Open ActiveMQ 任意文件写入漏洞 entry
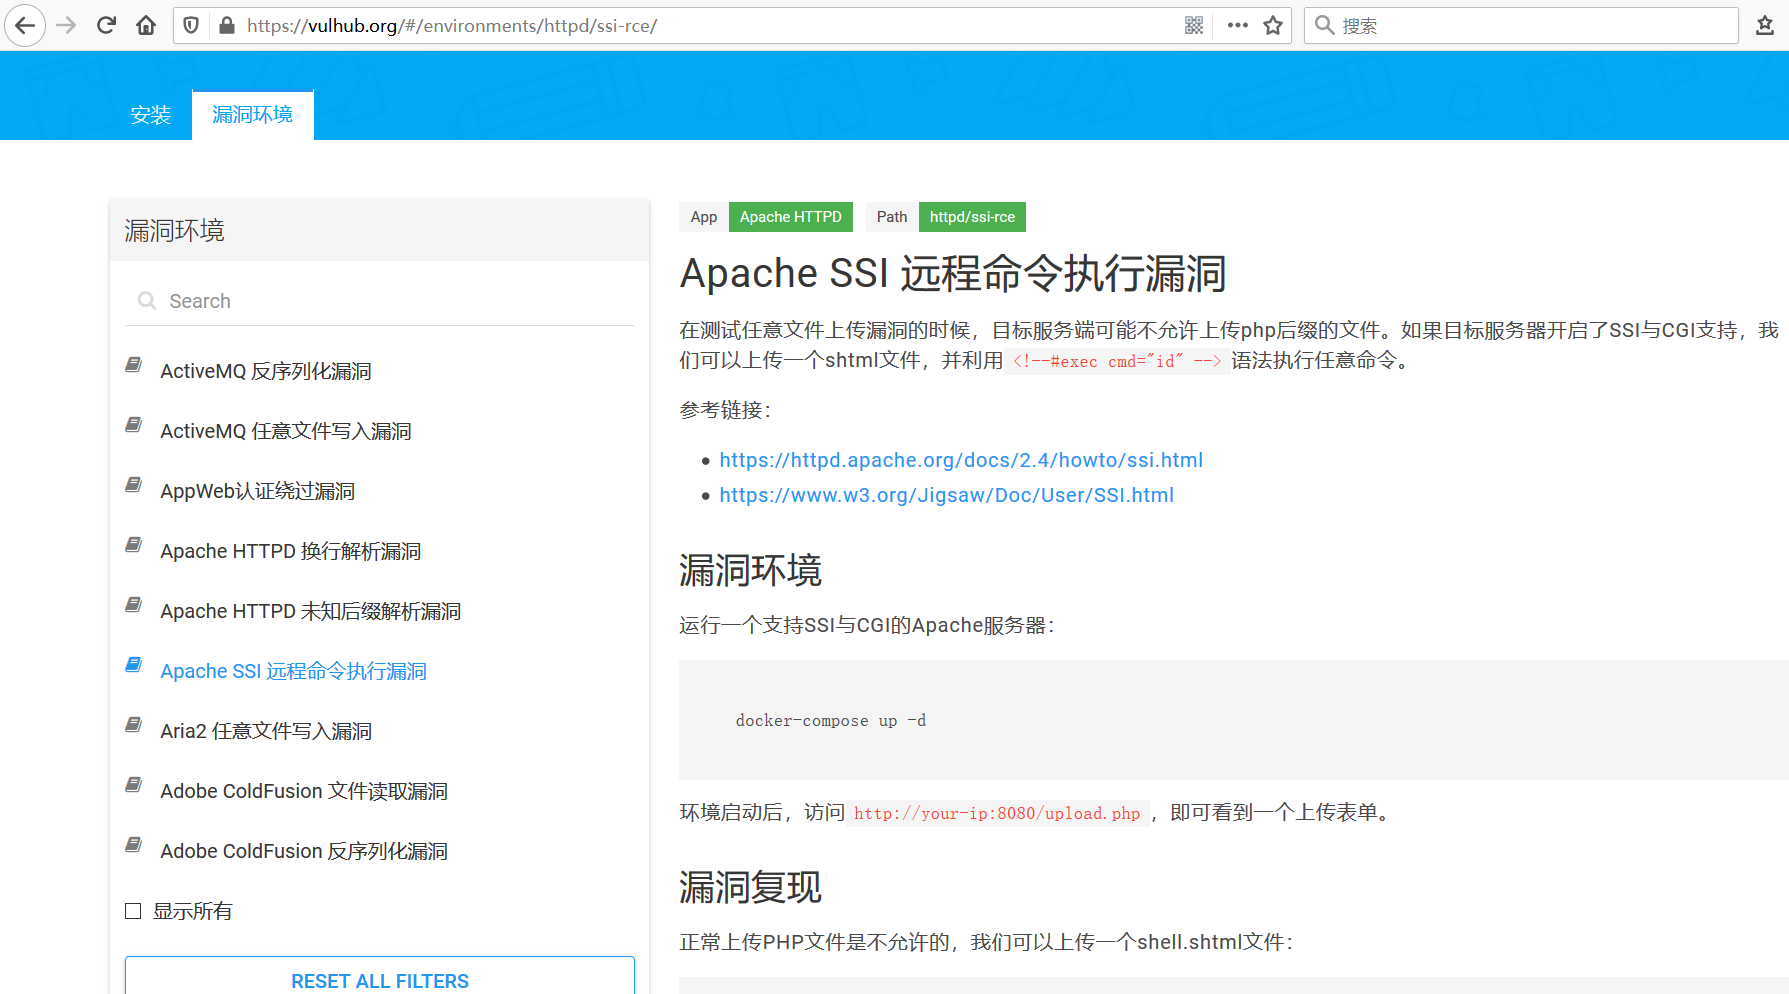1789x994 pixels. [286, 431]
